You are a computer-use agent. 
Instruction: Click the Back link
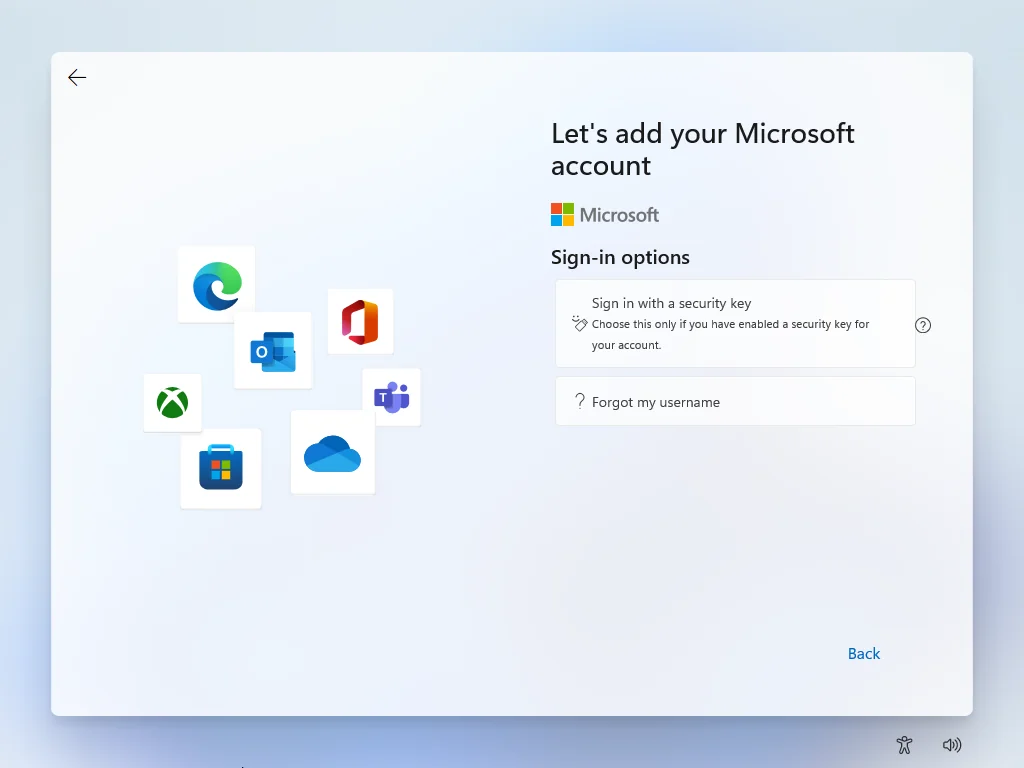pyautogui.click(x=863, y=654)
